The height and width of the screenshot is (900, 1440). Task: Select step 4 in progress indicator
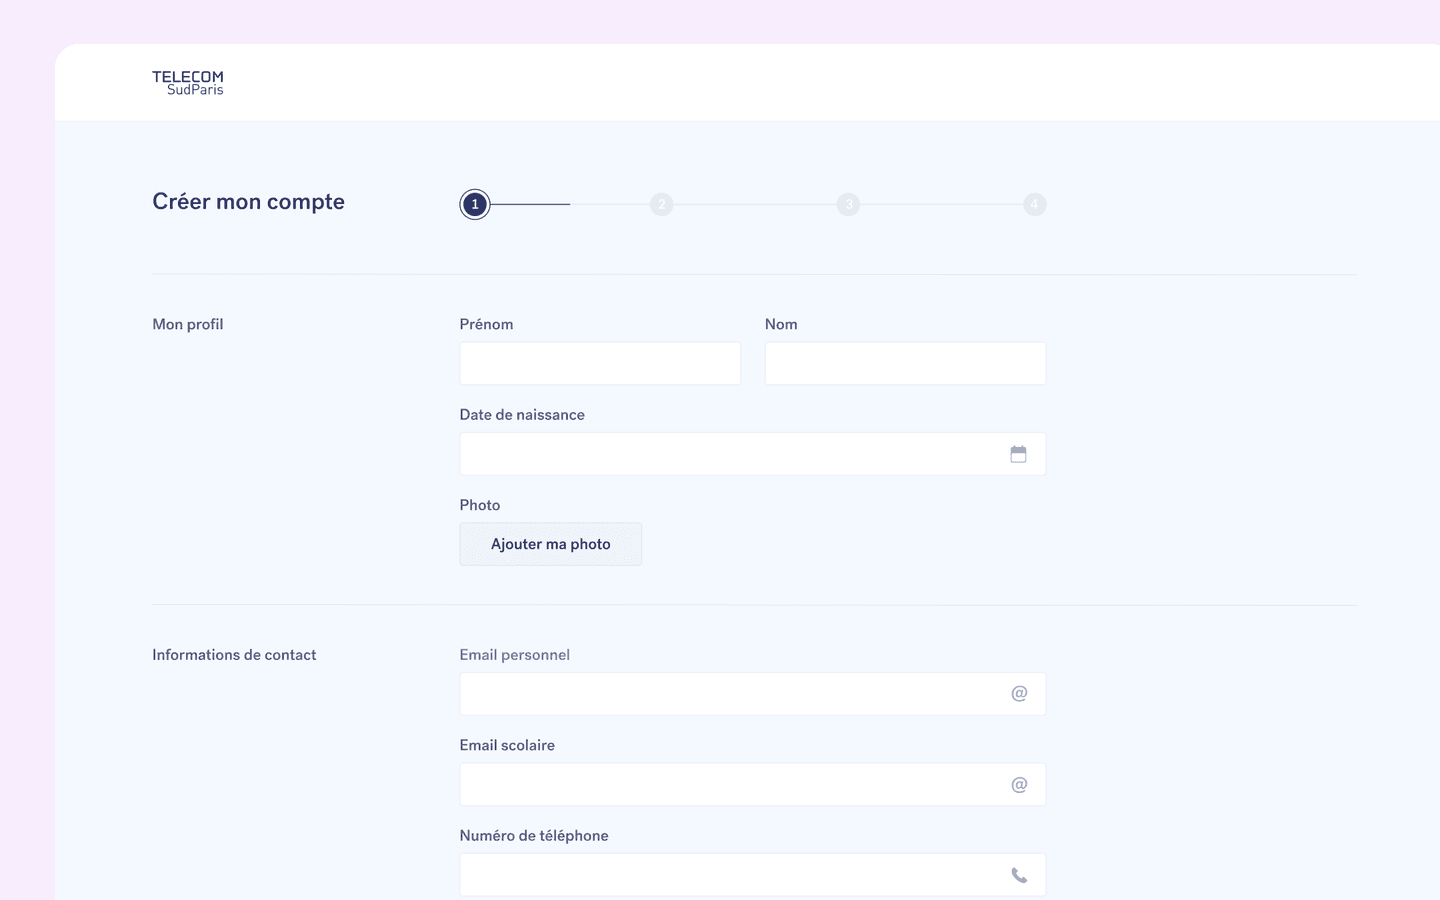coord(1034,204)
